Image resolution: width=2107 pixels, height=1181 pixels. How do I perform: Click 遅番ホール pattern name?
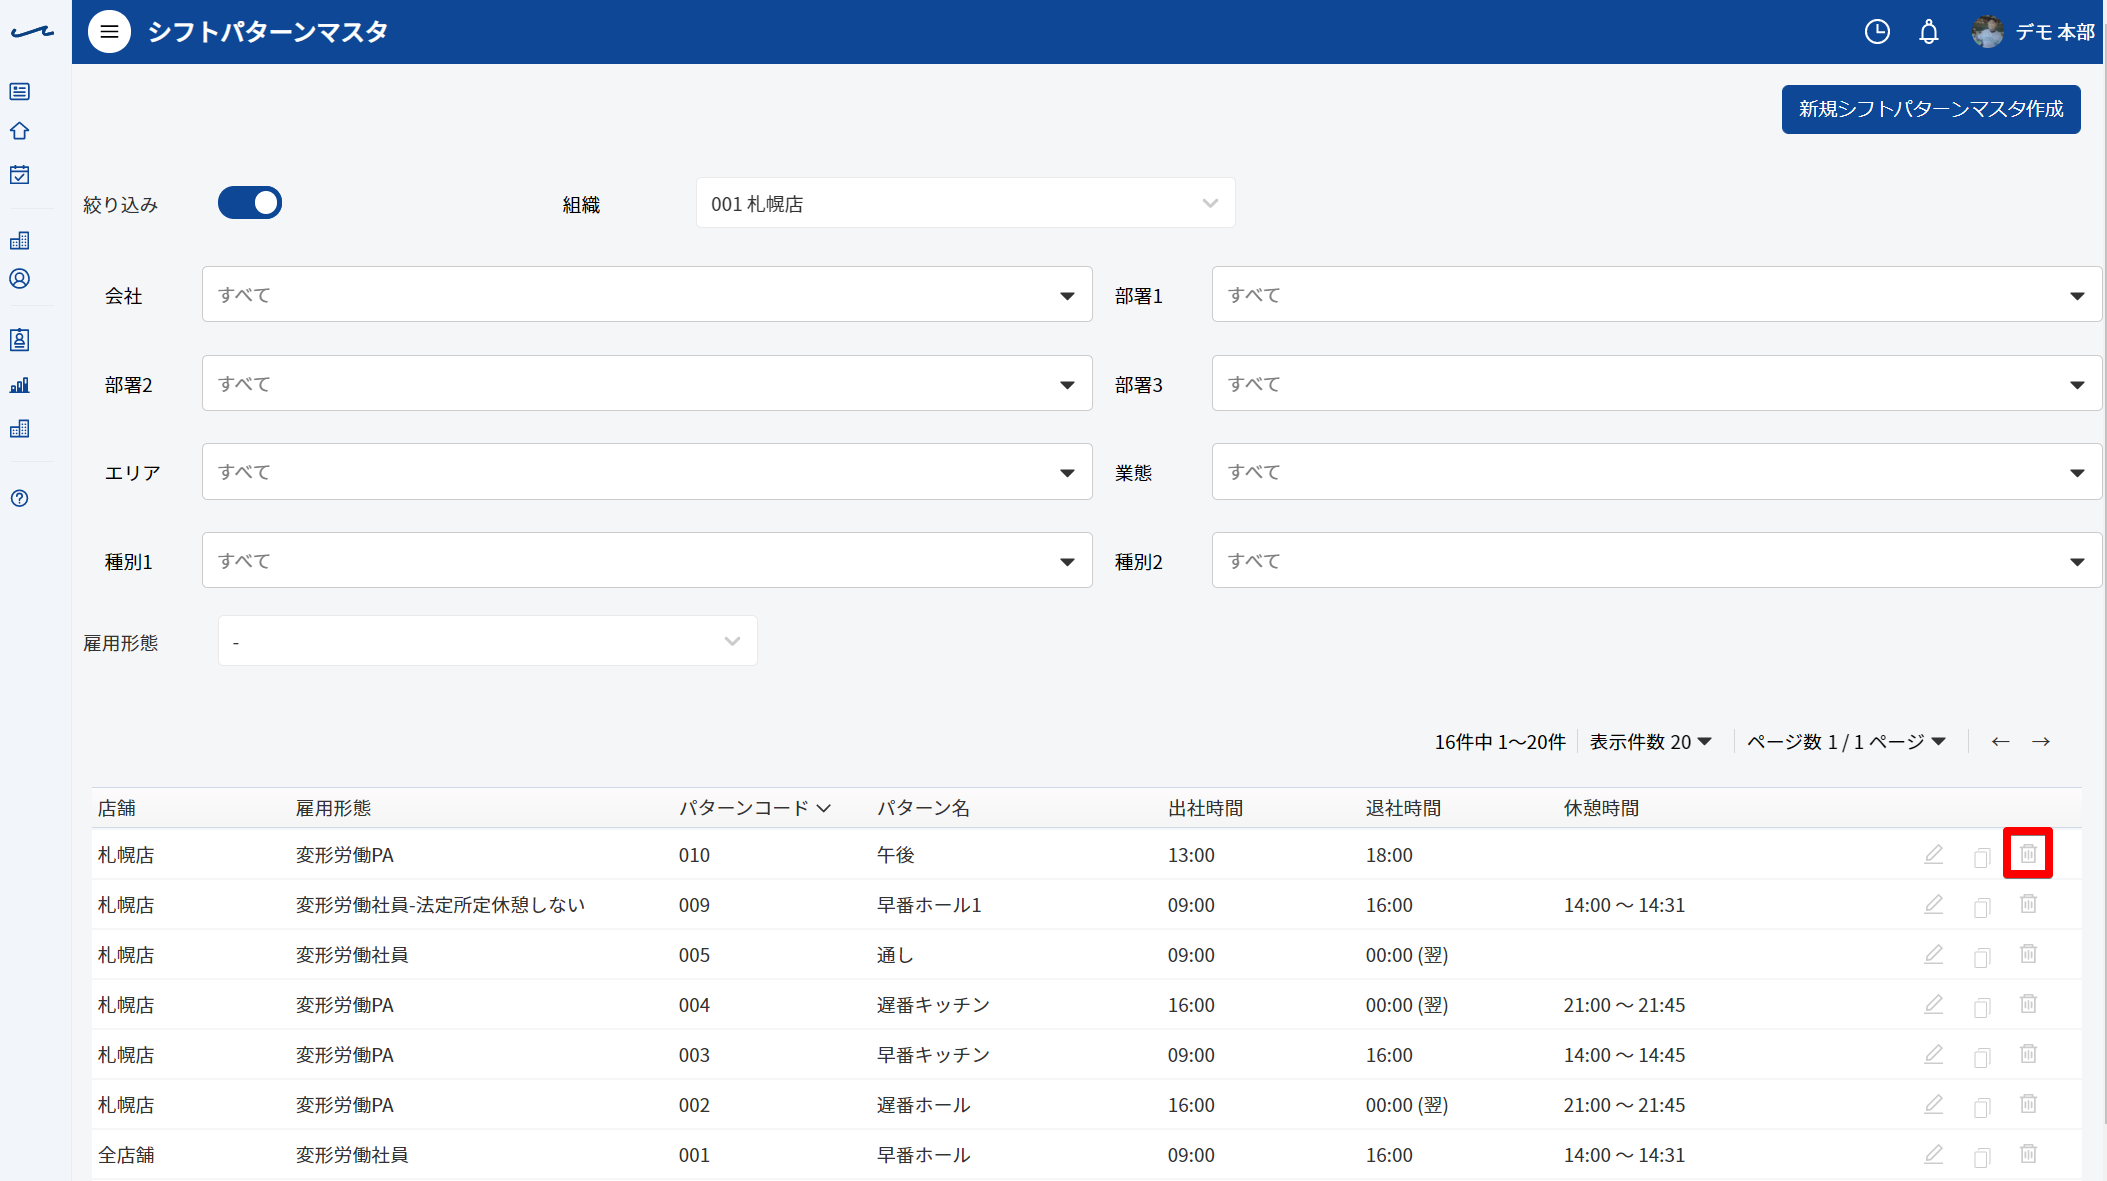[x=923, y=1105]
